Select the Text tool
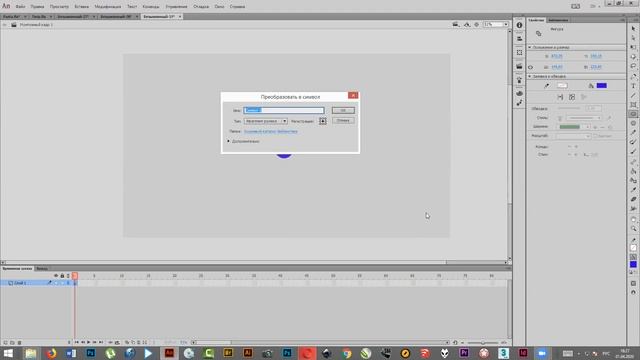Screen dimensions: 640x360 pyautogui.click(x=633, y=86)
